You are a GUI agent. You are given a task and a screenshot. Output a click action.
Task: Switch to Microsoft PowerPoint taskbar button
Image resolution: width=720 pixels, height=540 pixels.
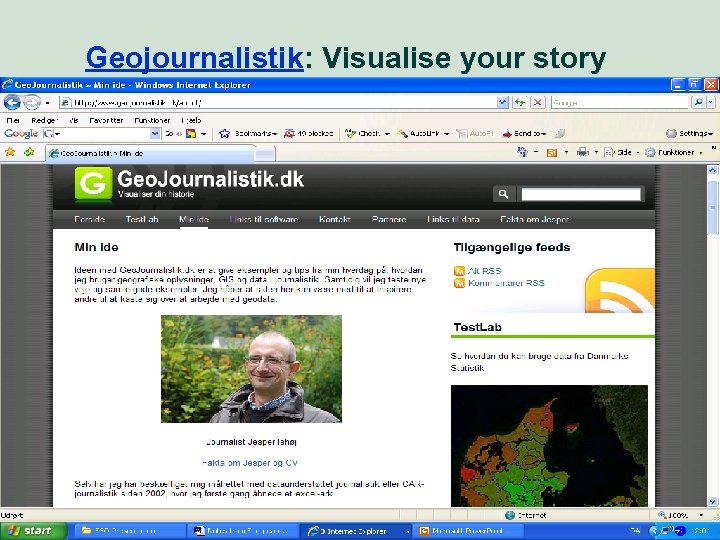pyautogui.click(x=467, y=531)
